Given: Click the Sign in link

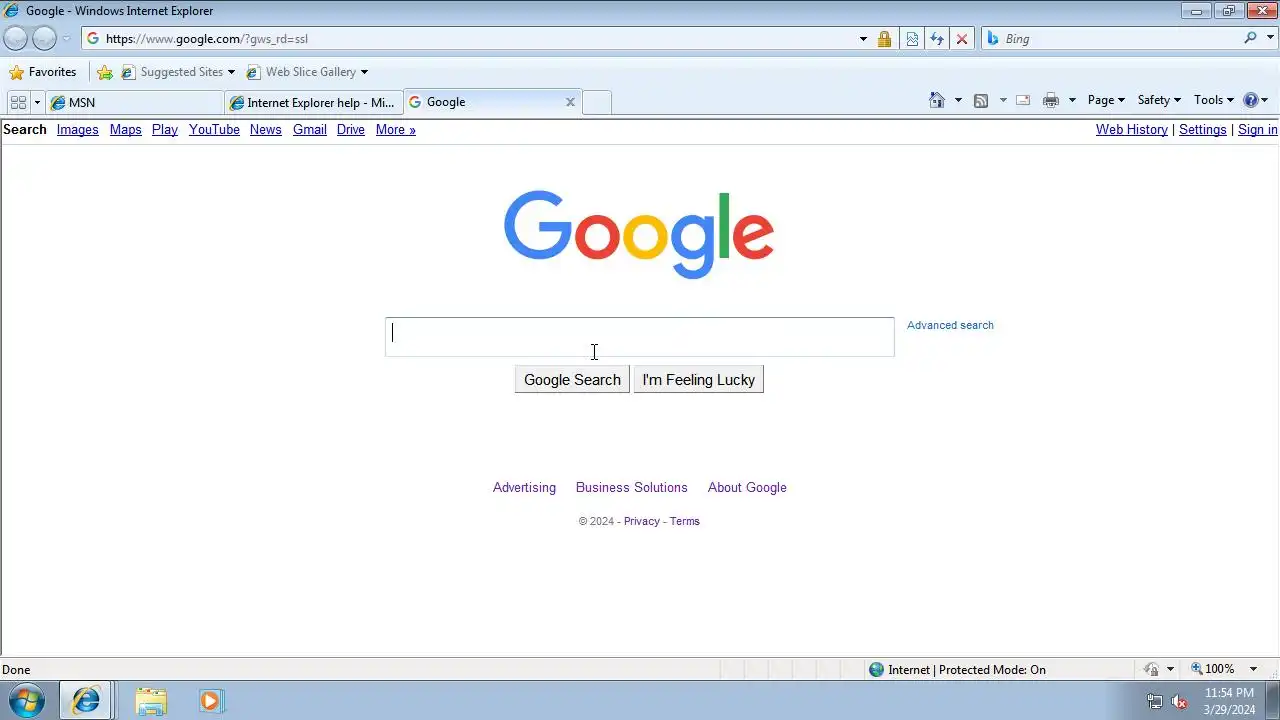Looking at the screenshot, I should 1257,130.
